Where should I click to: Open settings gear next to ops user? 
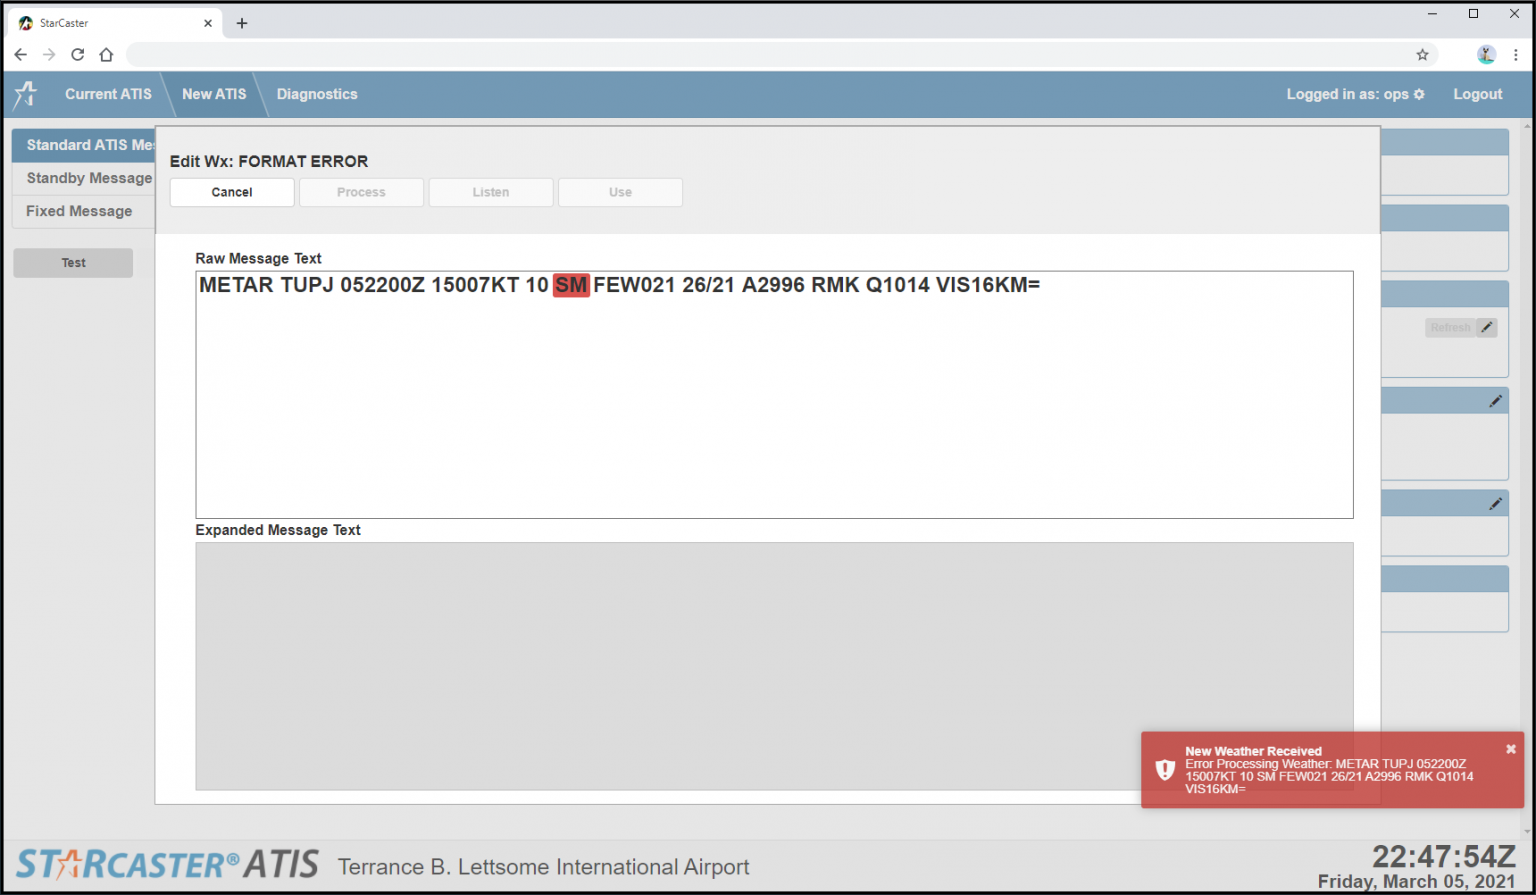(x=1418, y=94)
